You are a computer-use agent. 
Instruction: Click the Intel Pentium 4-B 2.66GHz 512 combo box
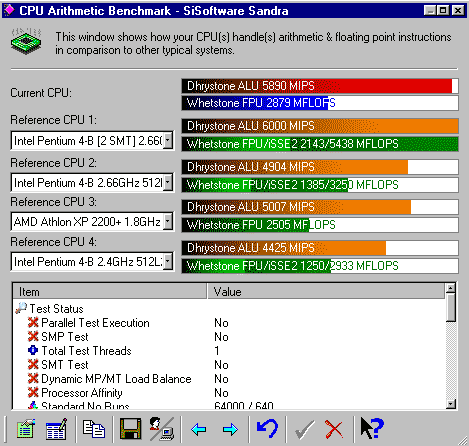(92, 182)
